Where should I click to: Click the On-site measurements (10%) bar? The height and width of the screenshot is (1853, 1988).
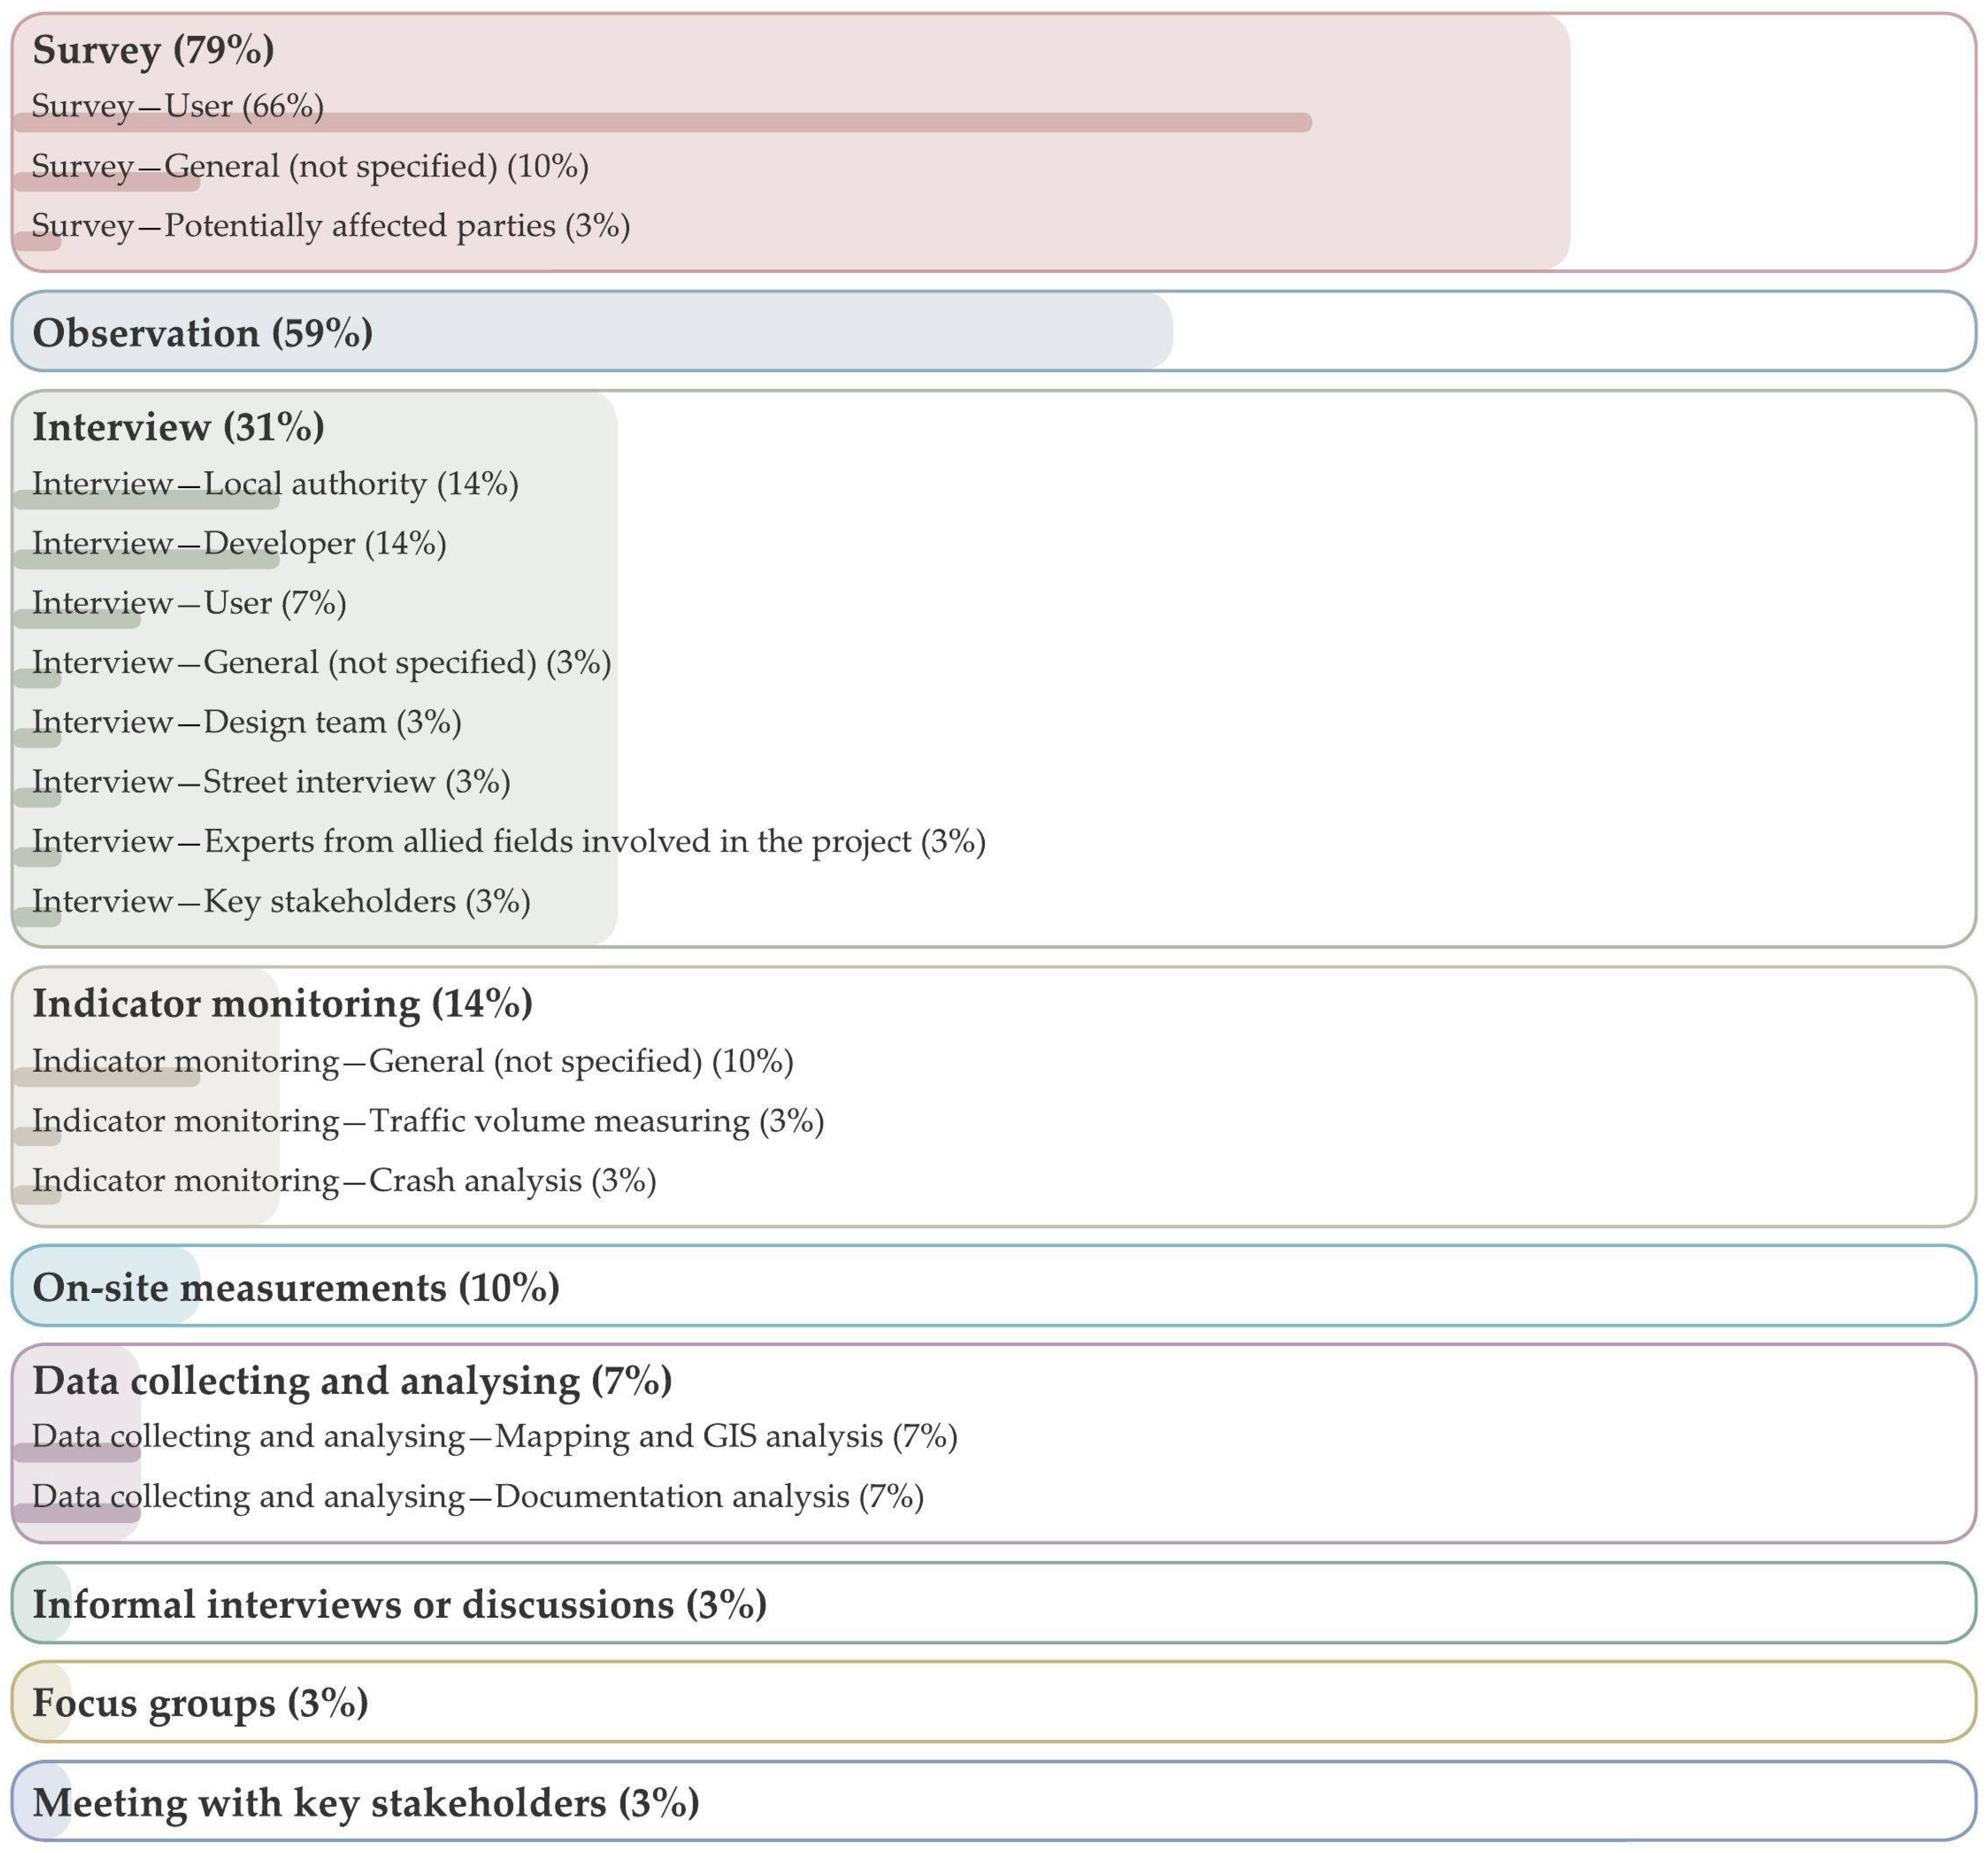tap(296, 1288)
